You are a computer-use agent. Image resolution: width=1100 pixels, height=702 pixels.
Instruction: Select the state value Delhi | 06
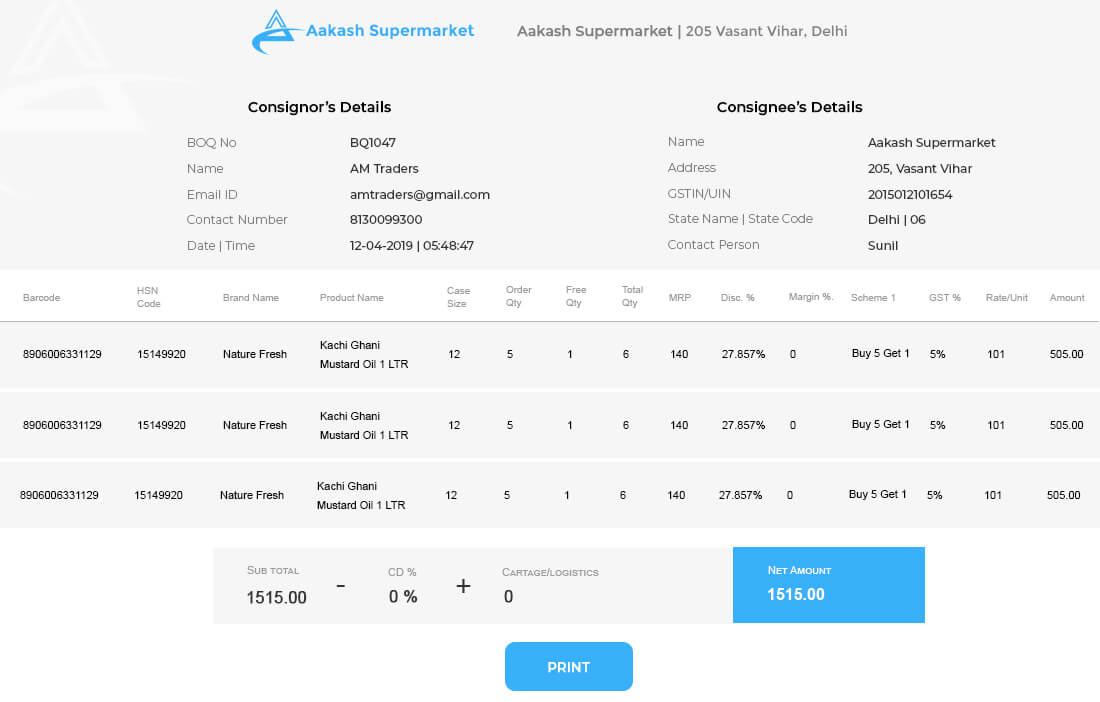tap(897, 220)
